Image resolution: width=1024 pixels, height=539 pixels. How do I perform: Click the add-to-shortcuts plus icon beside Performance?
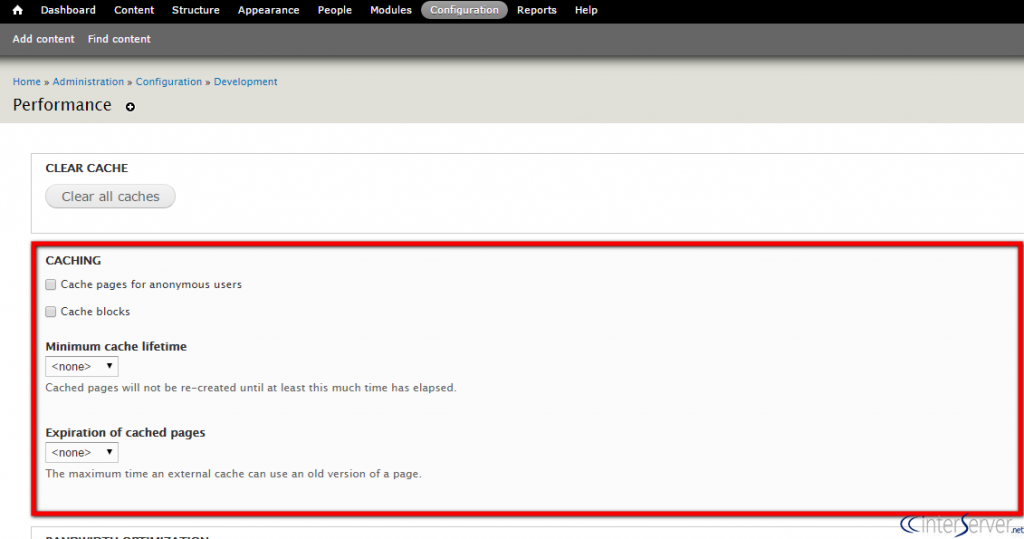[131, 106]
